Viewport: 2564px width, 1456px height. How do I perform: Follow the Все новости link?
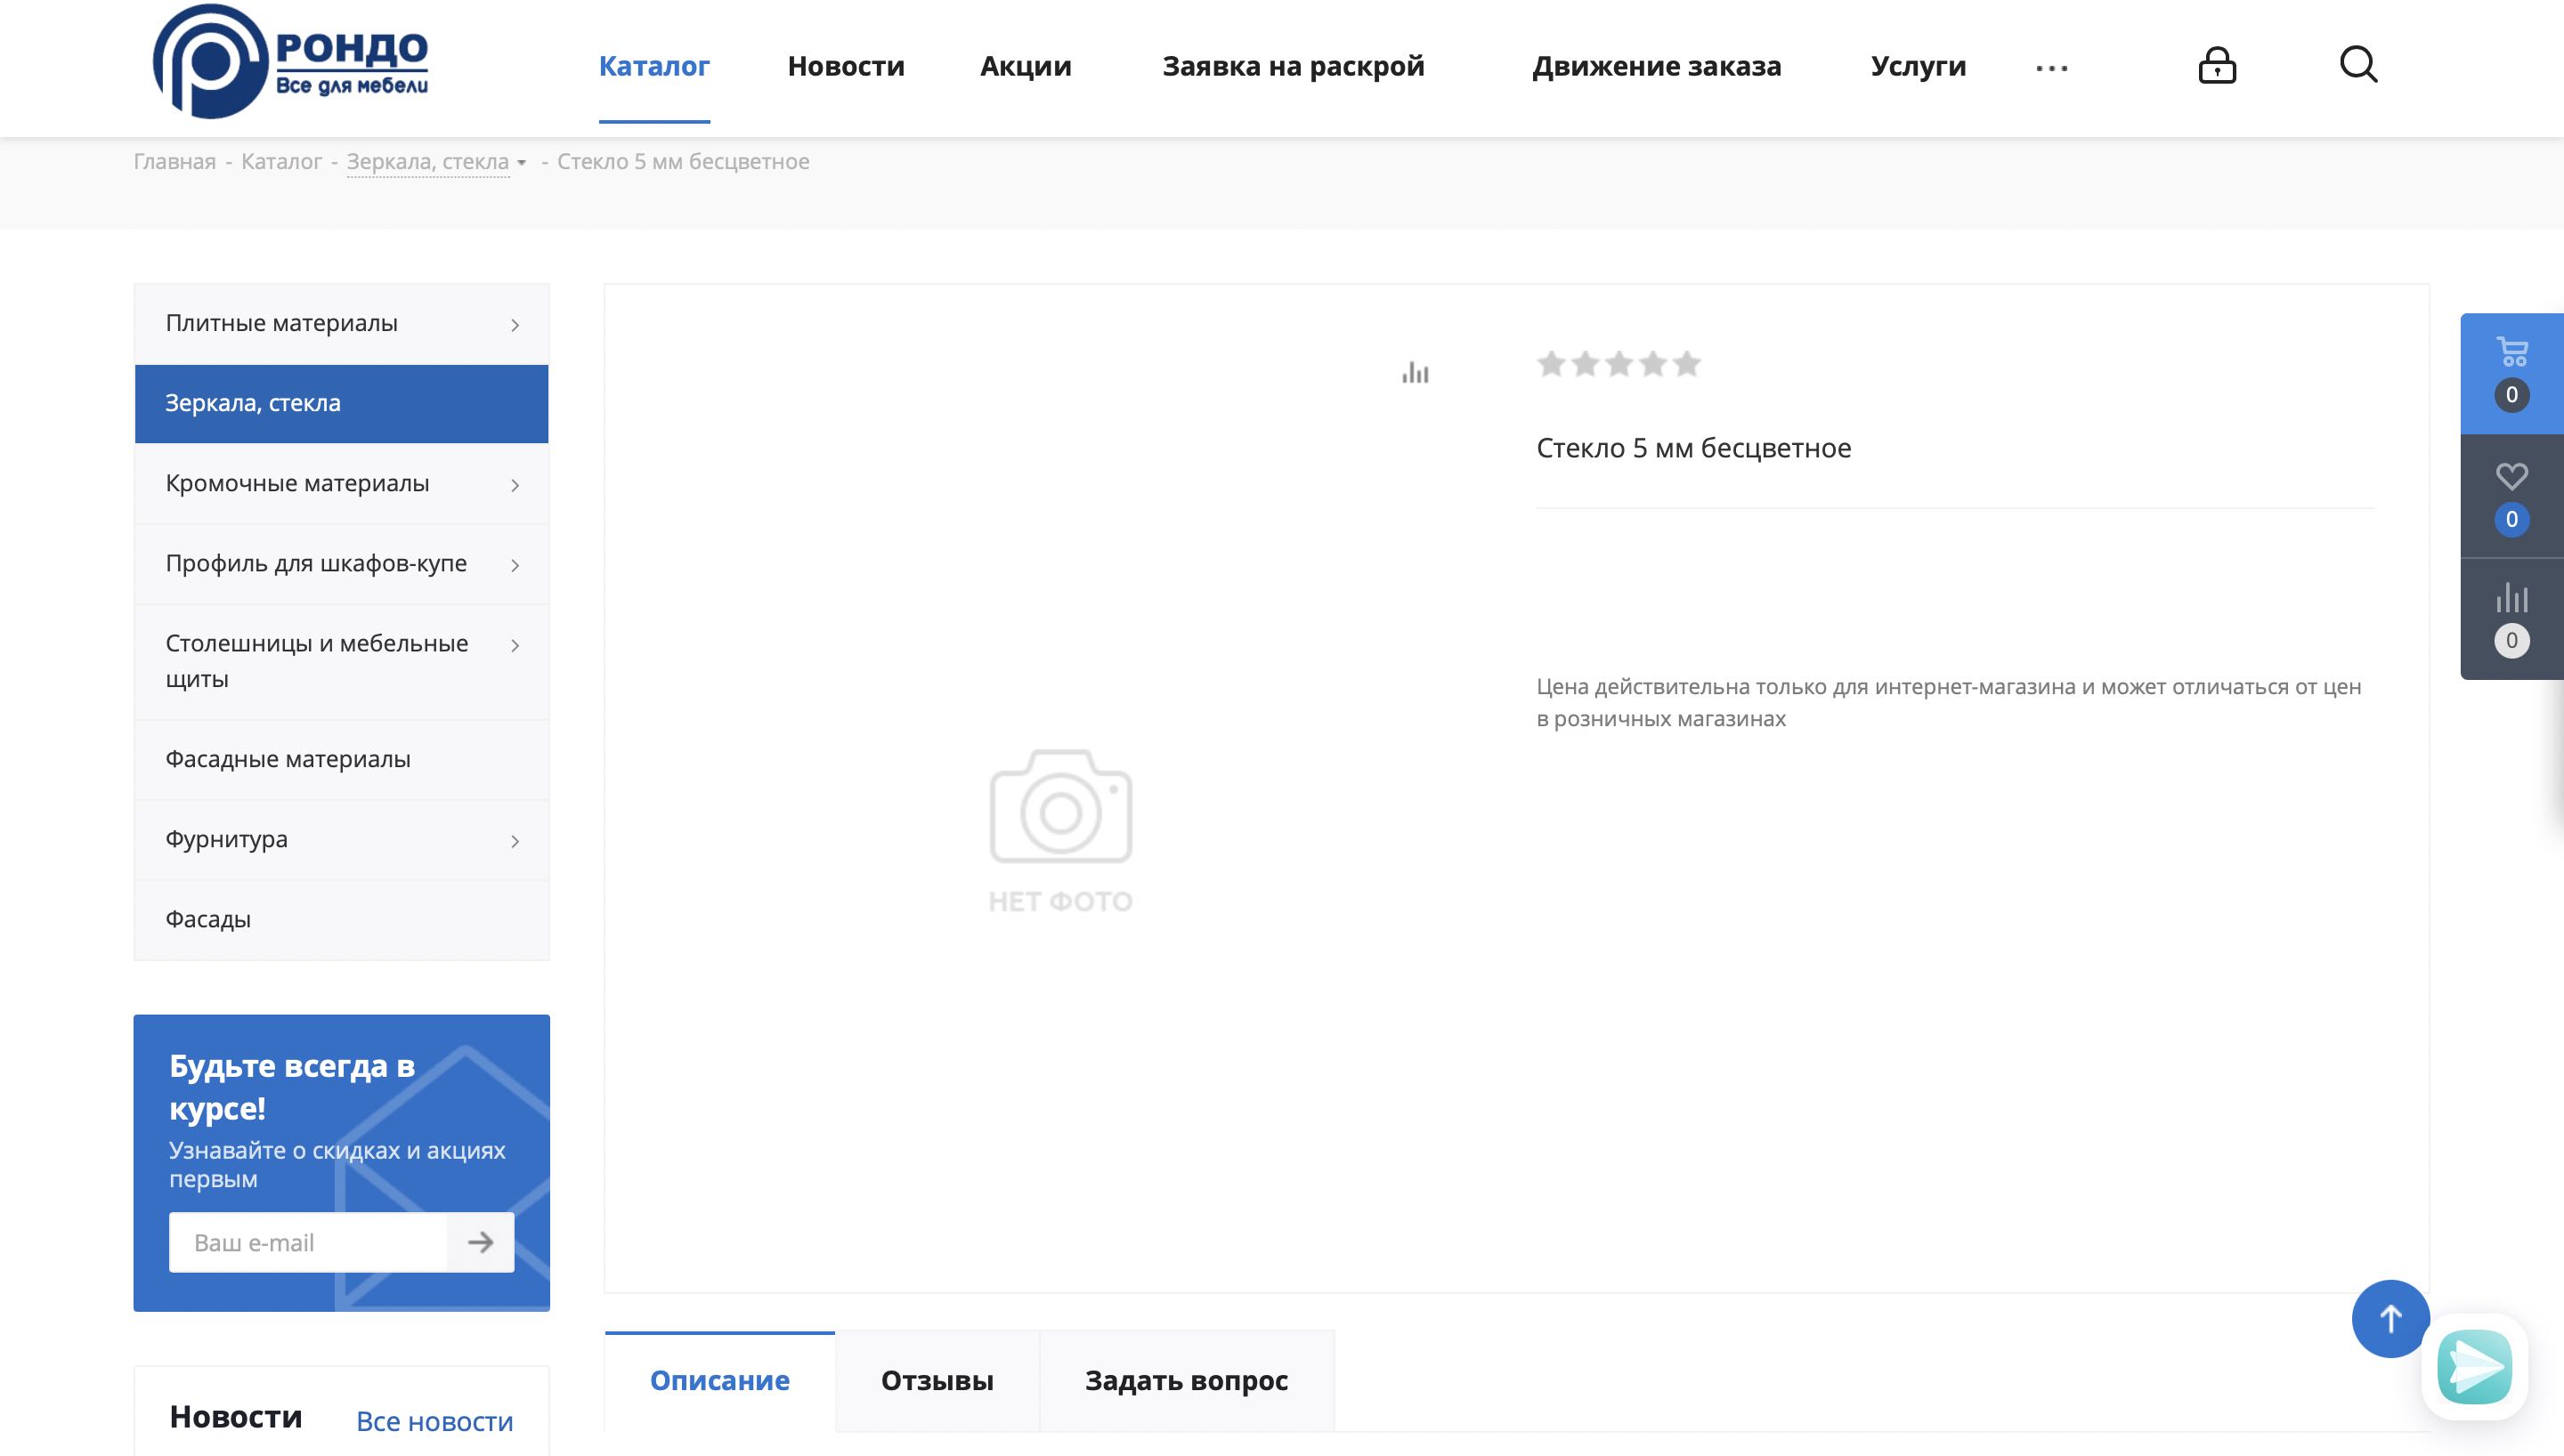434,1421
